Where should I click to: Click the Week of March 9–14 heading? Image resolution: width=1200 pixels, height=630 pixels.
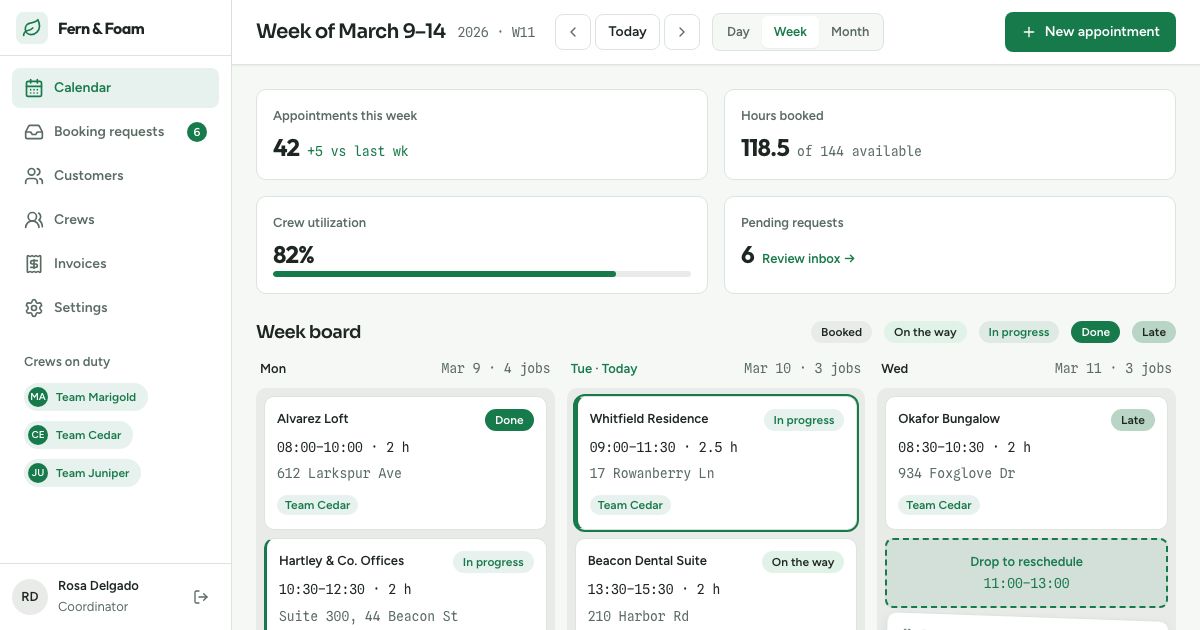(351, 31)
